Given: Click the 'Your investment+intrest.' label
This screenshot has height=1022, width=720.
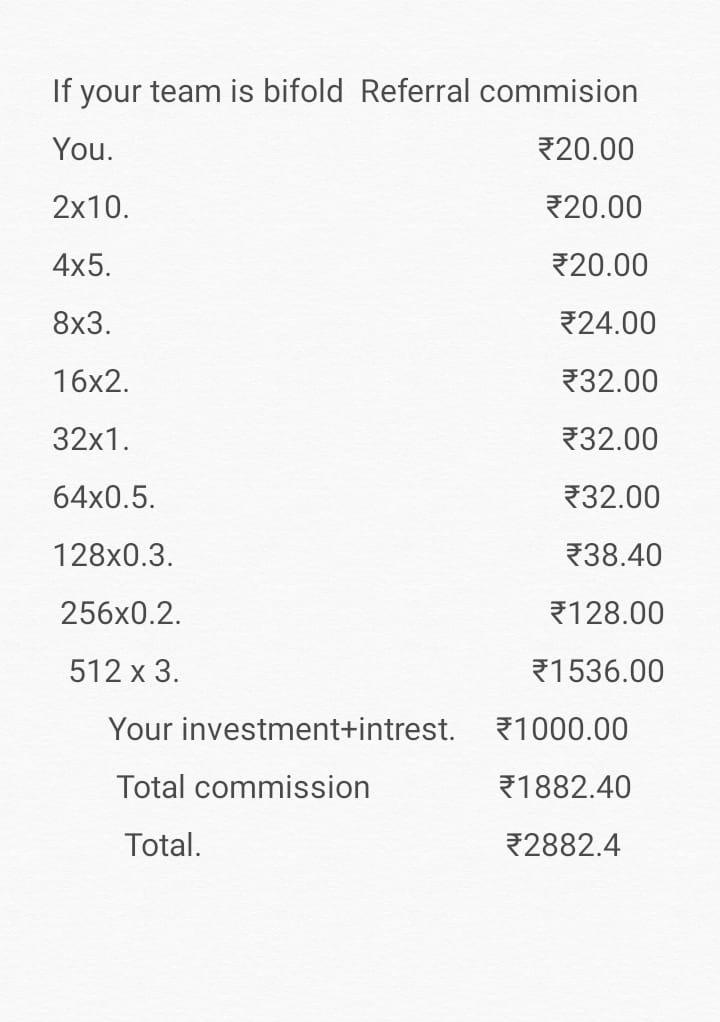Looking at the screenshot, I should click(282, 730).
